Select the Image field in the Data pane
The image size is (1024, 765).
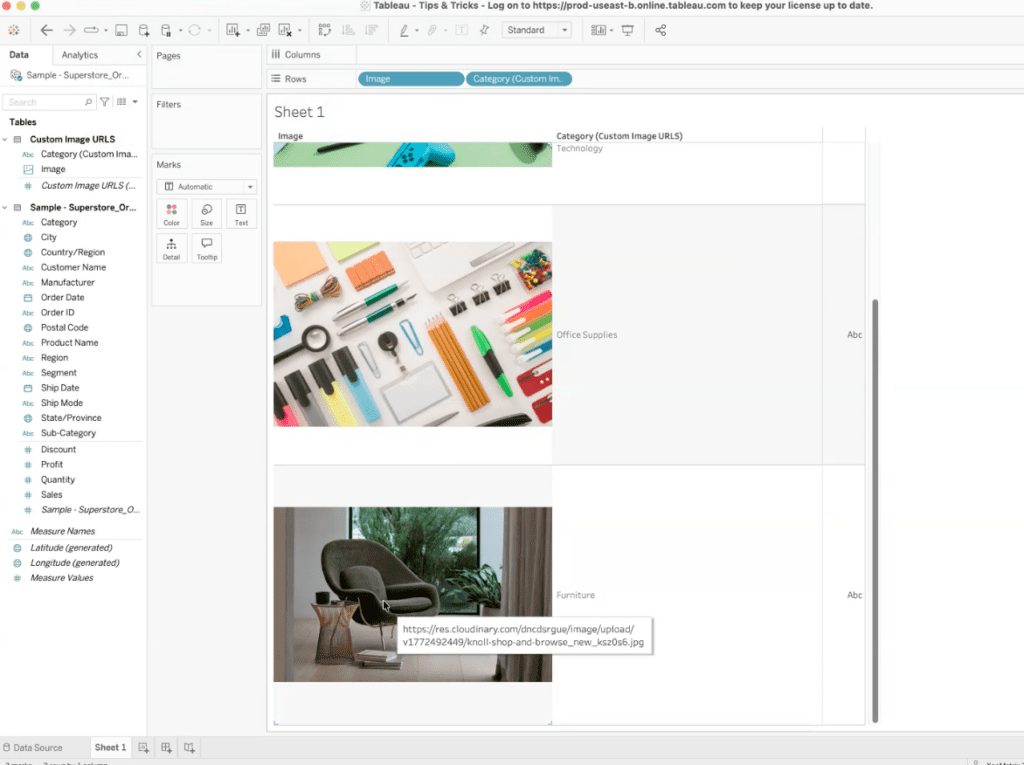(x=53, y=169)
